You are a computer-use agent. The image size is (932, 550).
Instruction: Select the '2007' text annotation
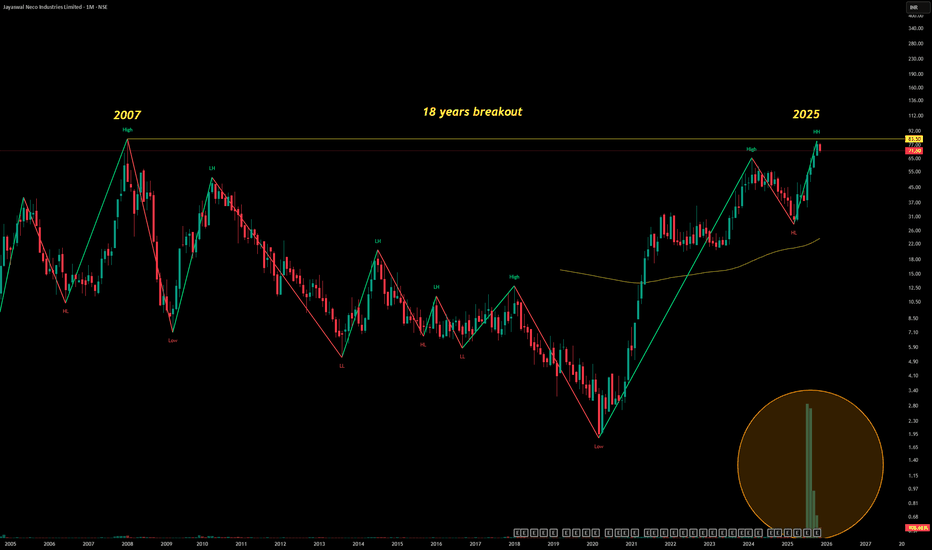pyautogui.click(x=127, y=116)
